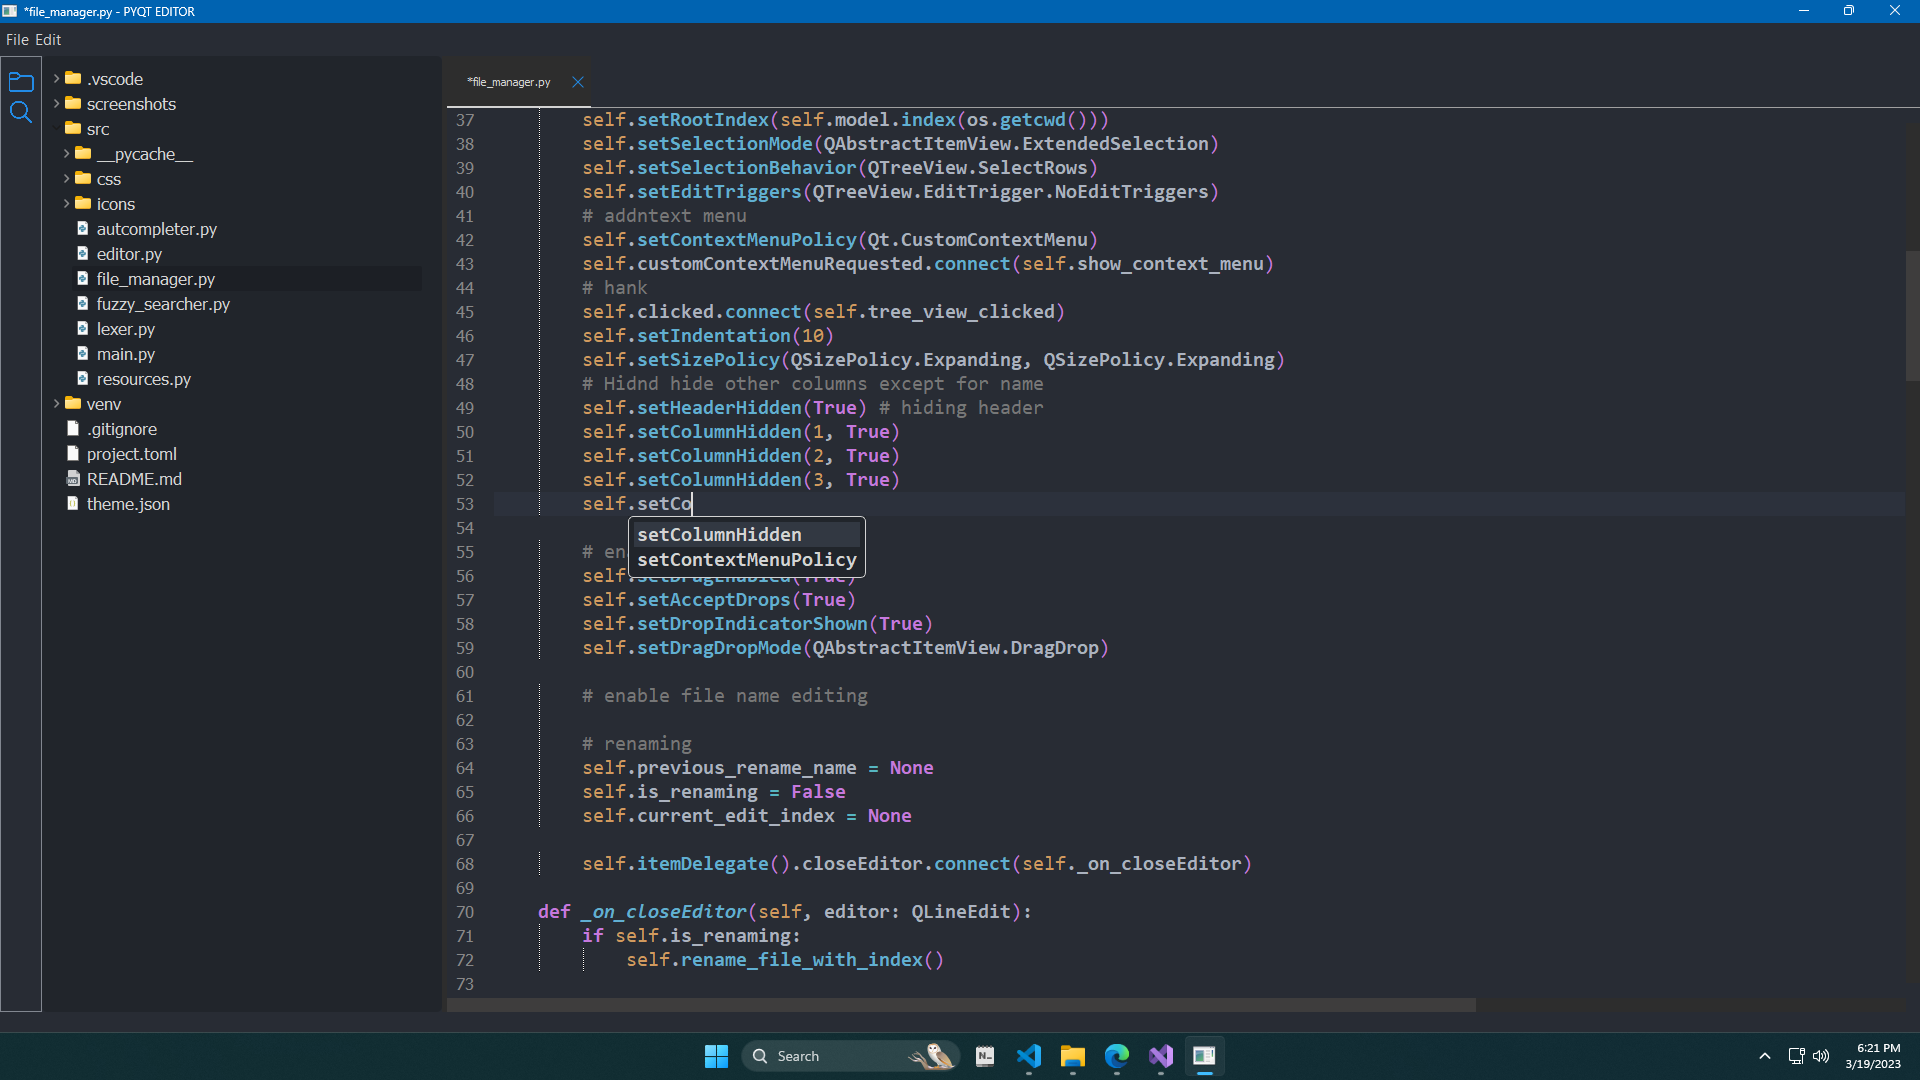Open File Explorer from taskbar
This screenshot has height=1080, width=1920.
1073,1056
